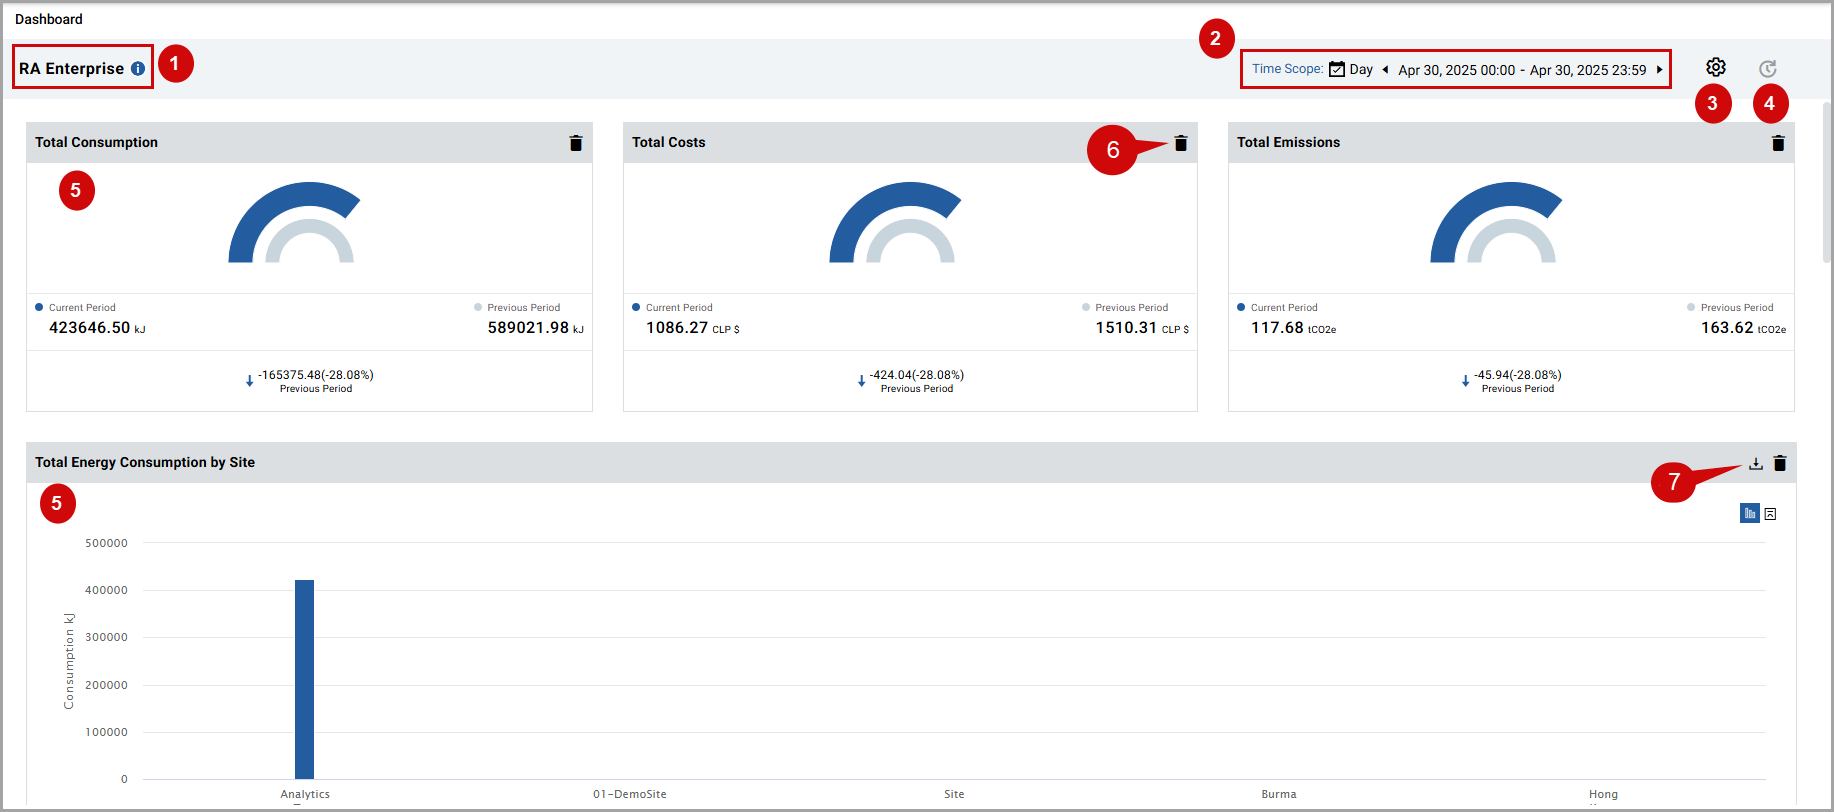Go to previous day in Time Scope
The image size is (1834, 812).
(1385, 69)
